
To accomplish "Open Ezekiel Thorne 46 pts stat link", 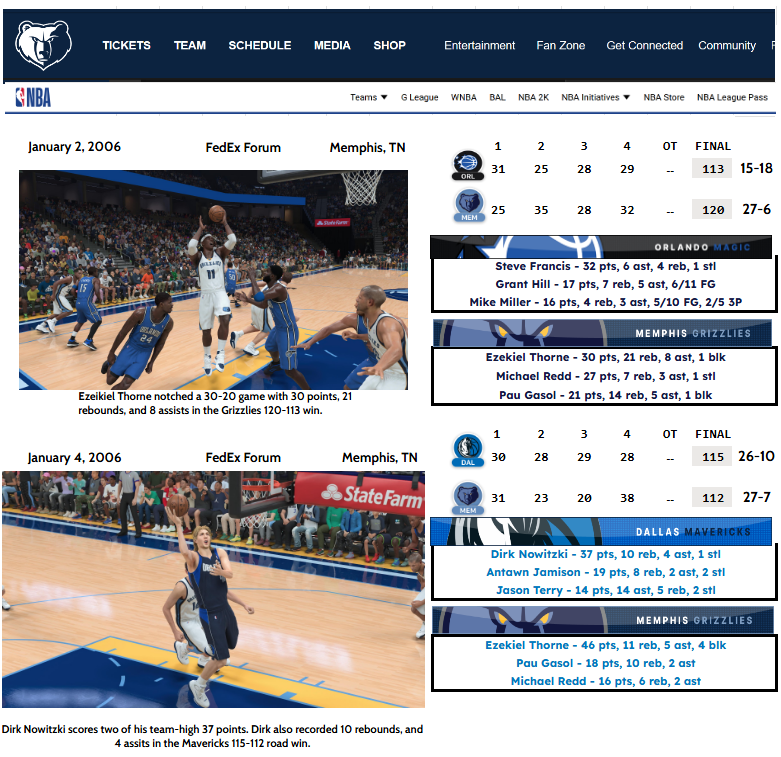I will pos(605,645).
